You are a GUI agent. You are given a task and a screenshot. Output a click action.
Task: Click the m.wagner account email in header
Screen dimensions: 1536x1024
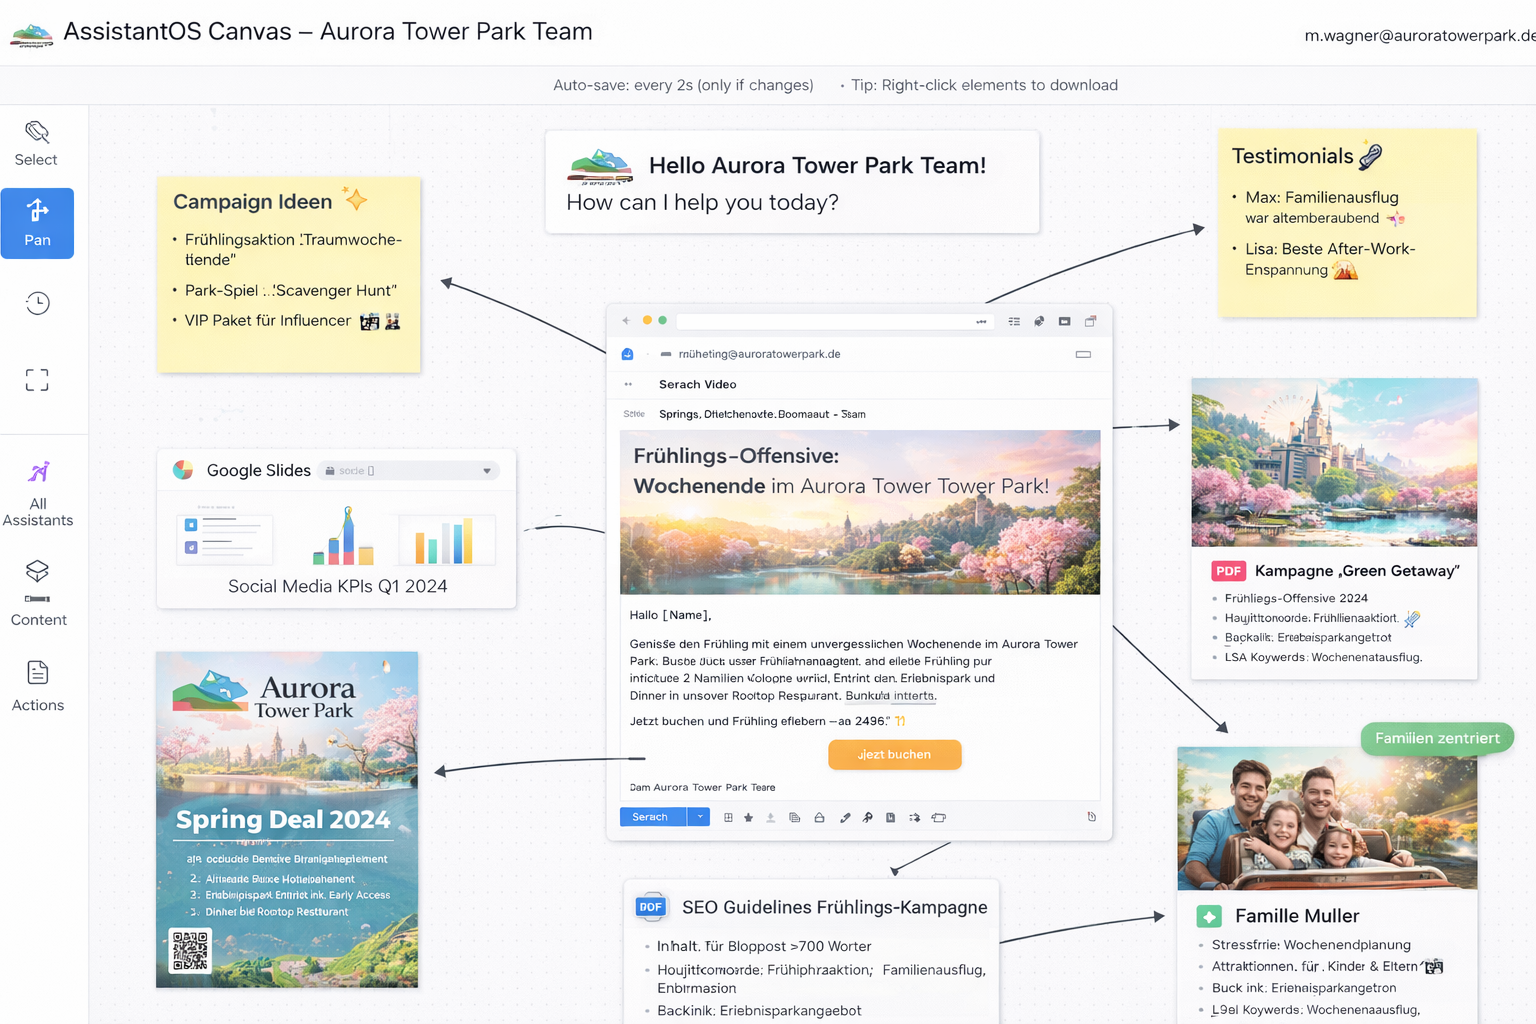click(1420, 35)
